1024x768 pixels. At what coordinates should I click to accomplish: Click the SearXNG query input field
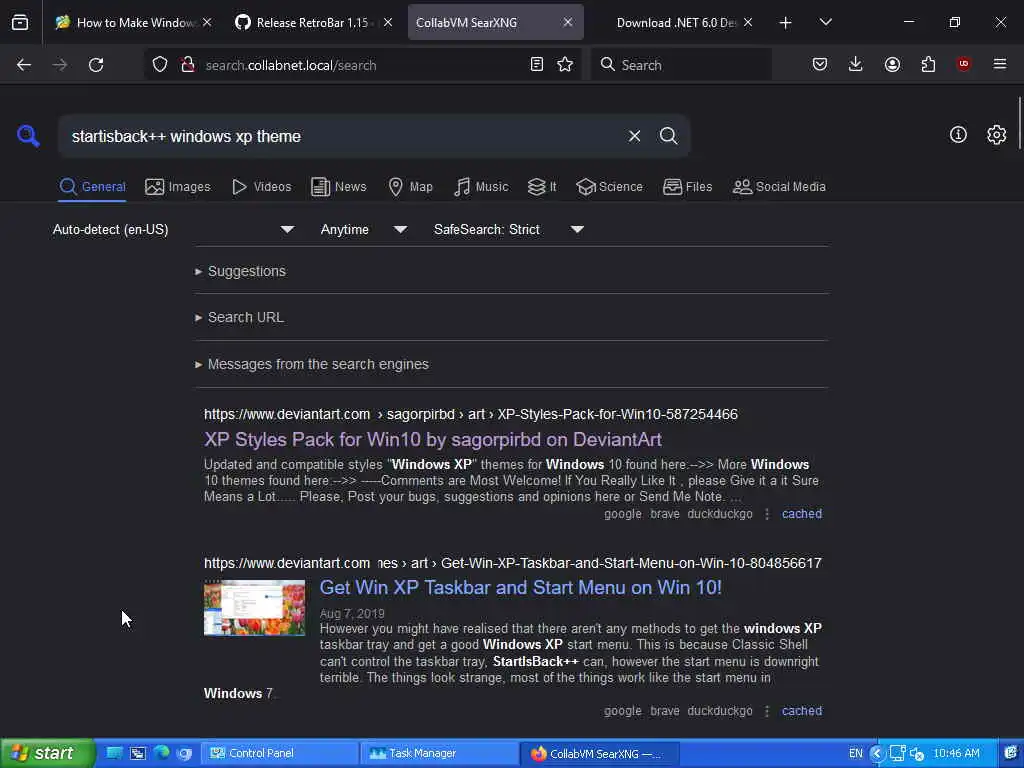click(343, 136)
